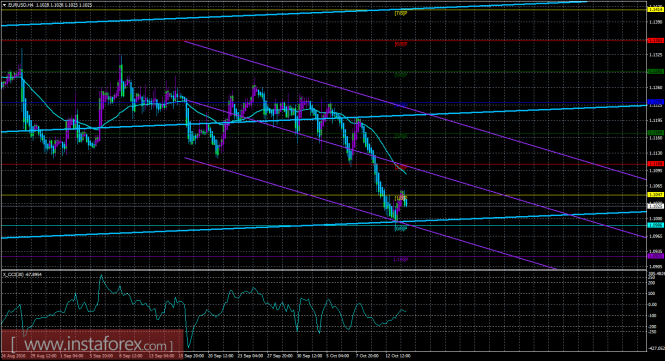The height and width of the screenshot is (361, 665).
Task: Select the yellow 1.1047 price level tag
Action: (x=656, y=195)
